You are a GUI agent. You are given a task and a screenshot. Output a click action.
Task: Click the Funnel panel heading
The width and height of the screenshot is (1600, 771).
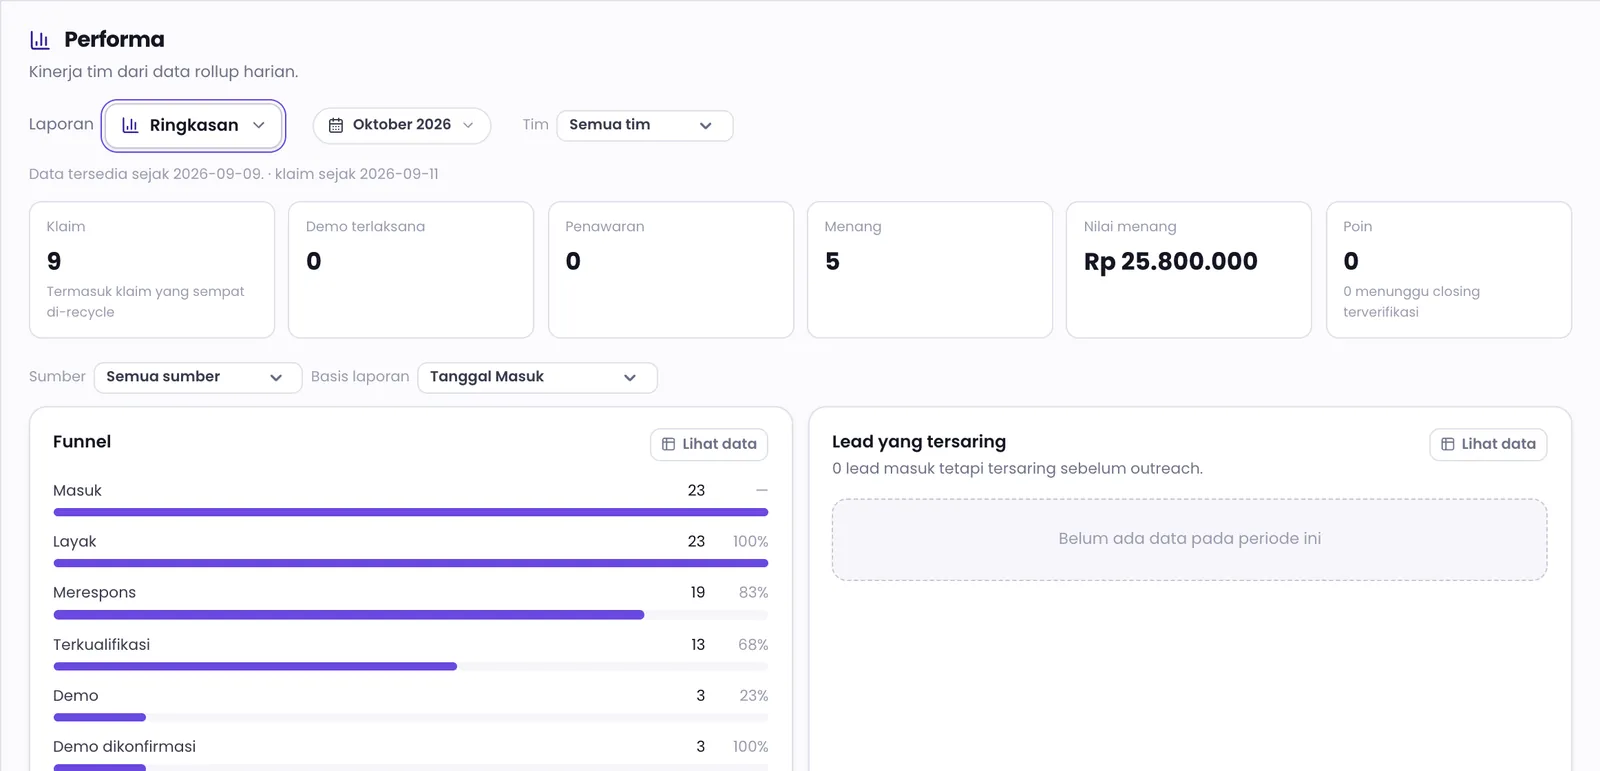(82, 442)
